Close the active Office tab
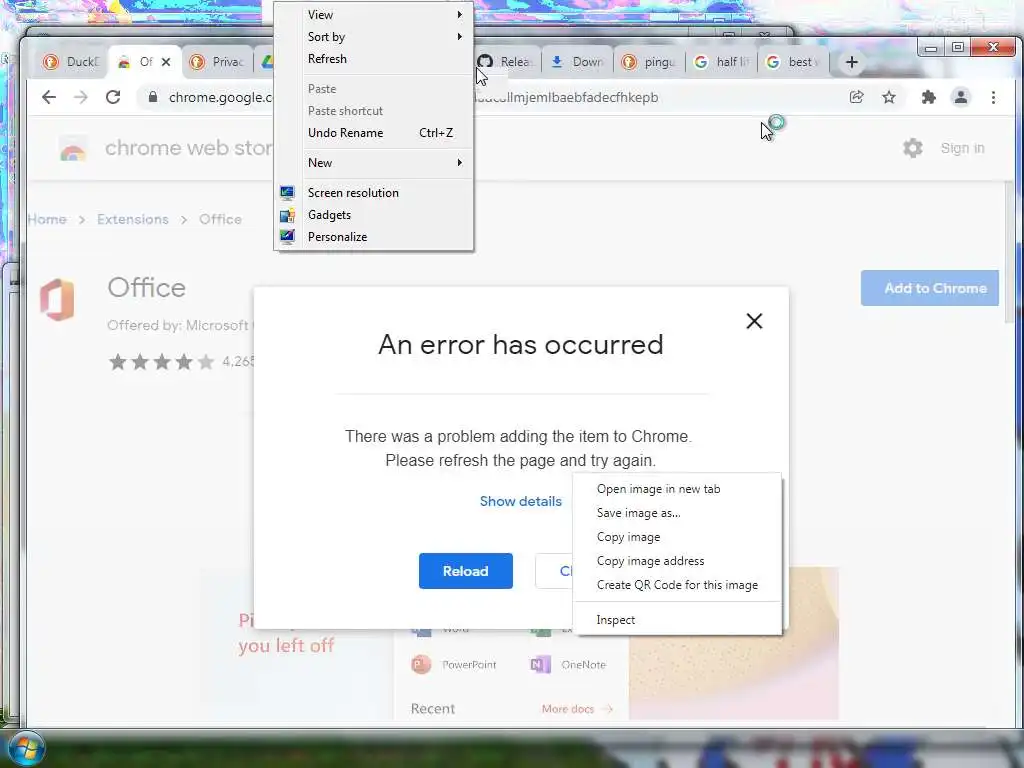 [166, 62]
